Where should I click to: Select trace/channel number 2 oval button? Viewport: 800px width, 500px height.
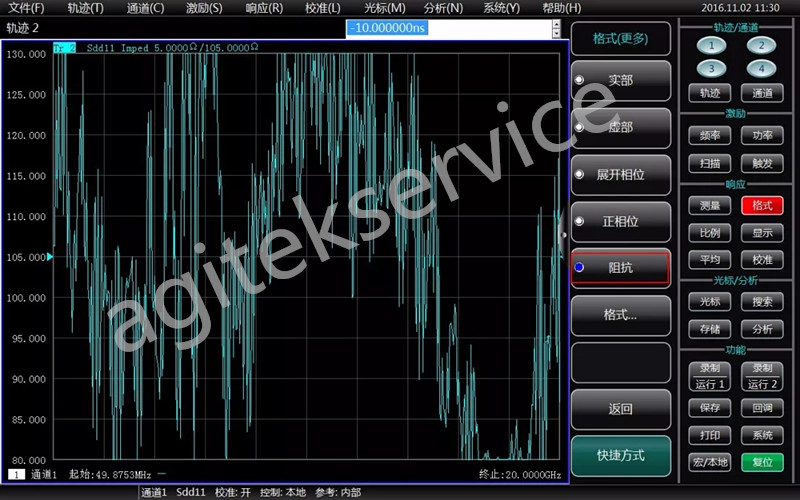coord(762,45)
